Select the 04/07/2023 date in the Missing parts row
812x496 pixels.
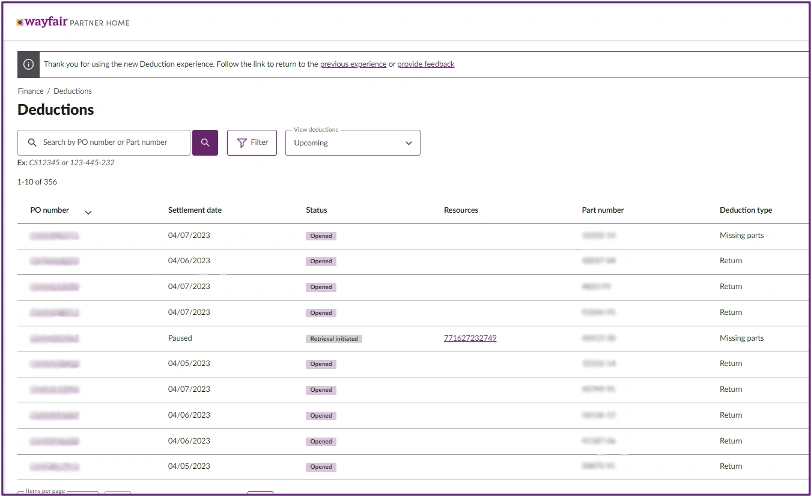pyautogui.click(x=189, y=235)
